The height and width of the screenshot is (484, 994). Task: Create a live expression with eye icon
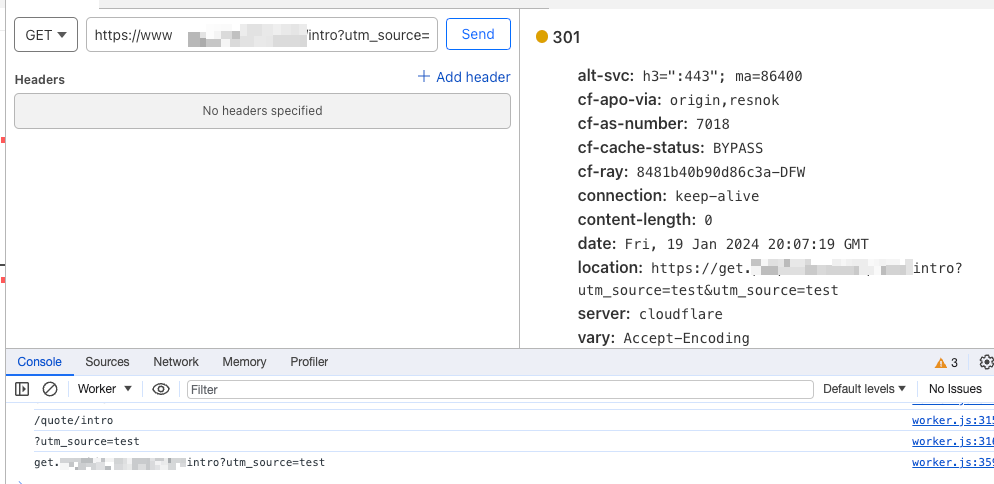pyautogui.click(x=161, y=389)
